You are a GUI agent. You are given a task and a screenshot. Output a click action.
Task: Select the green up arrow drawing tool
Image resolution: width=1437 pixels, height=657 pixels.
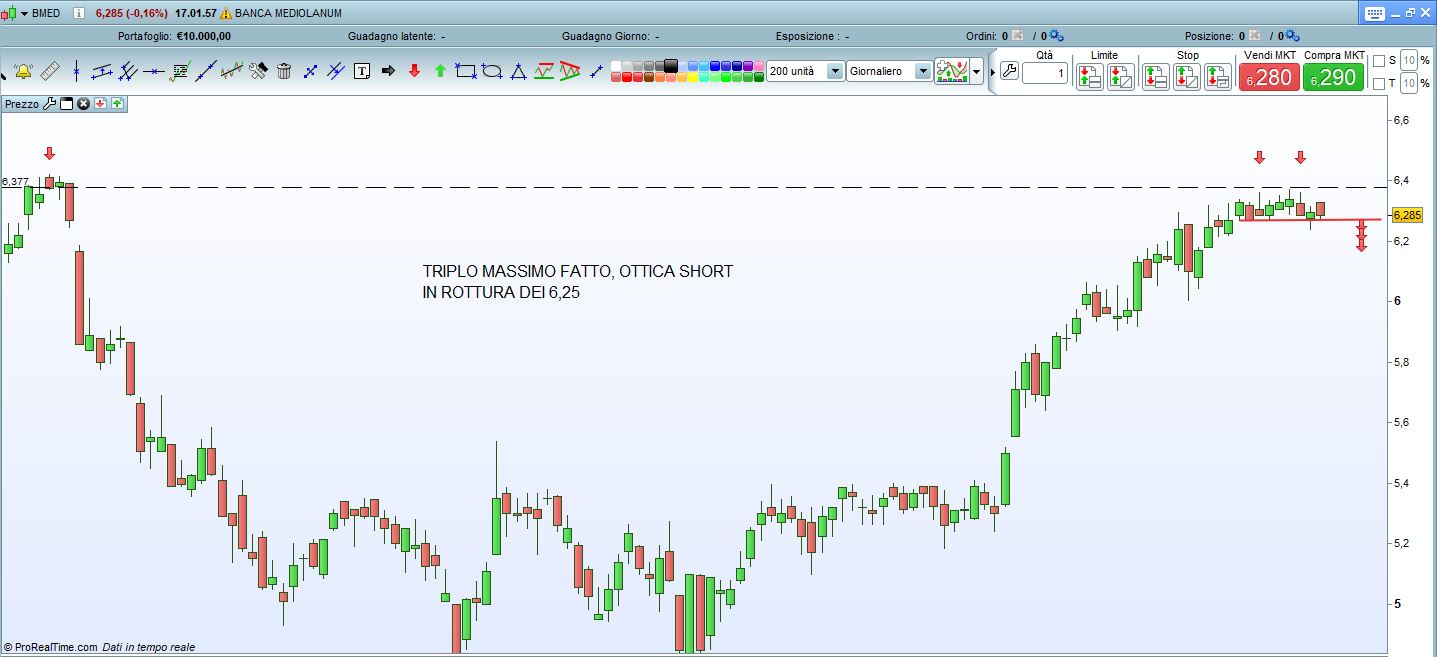point(440,71)
